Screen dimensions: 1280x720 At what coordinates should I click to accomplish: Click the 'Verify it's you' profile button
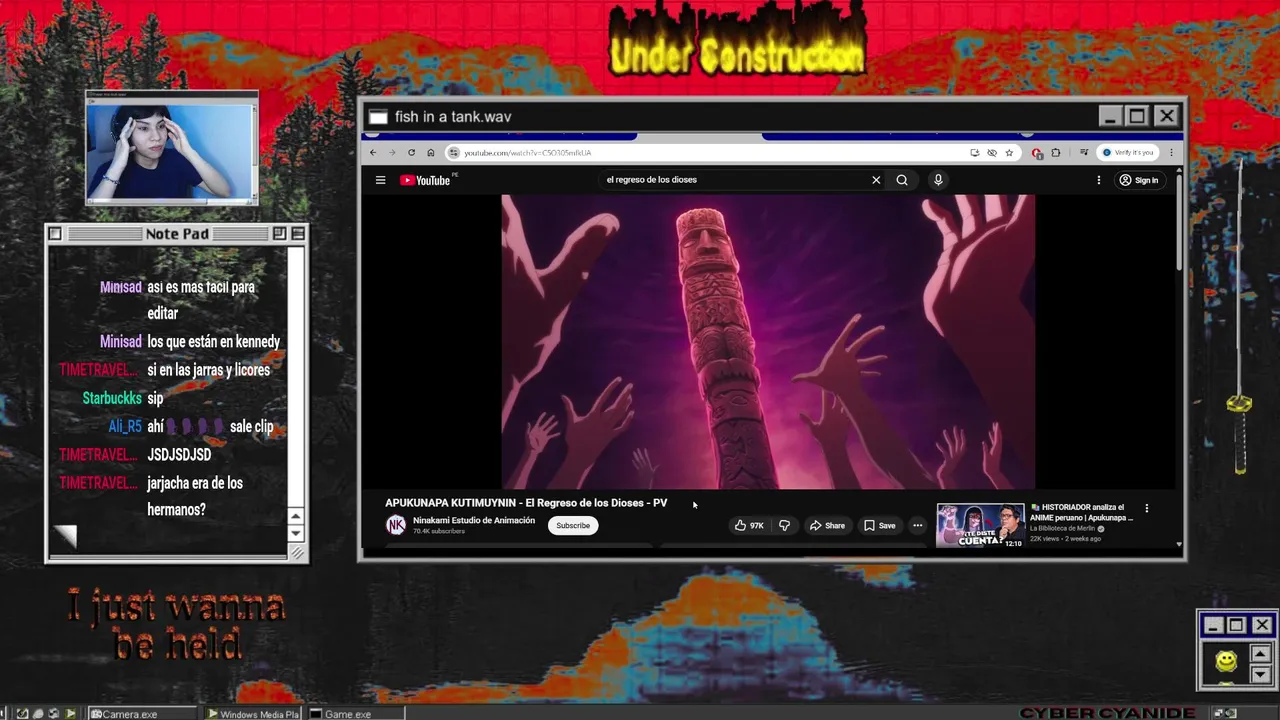coord(1128,153)
